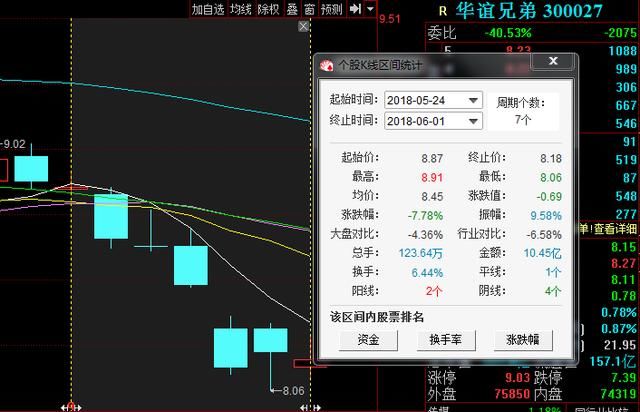Click the jump-to-end arrow icon in toolbar
Viewport: 640px width, 412px height.
[355, 9]
